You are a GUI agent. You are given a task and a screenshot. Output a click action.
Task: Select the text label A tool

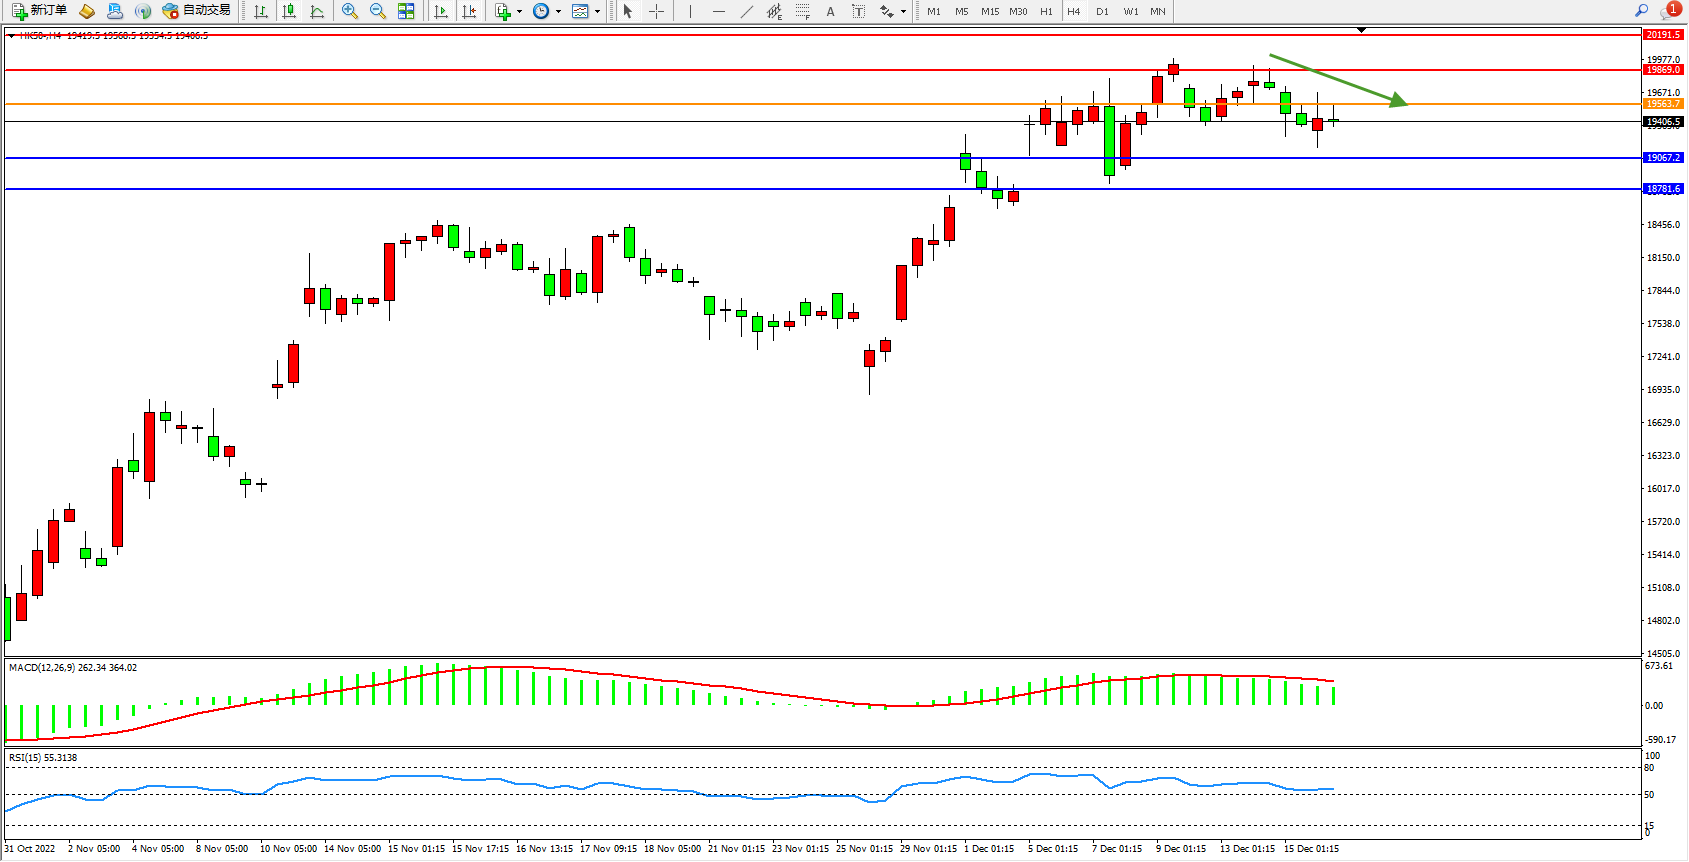point(830,11)
